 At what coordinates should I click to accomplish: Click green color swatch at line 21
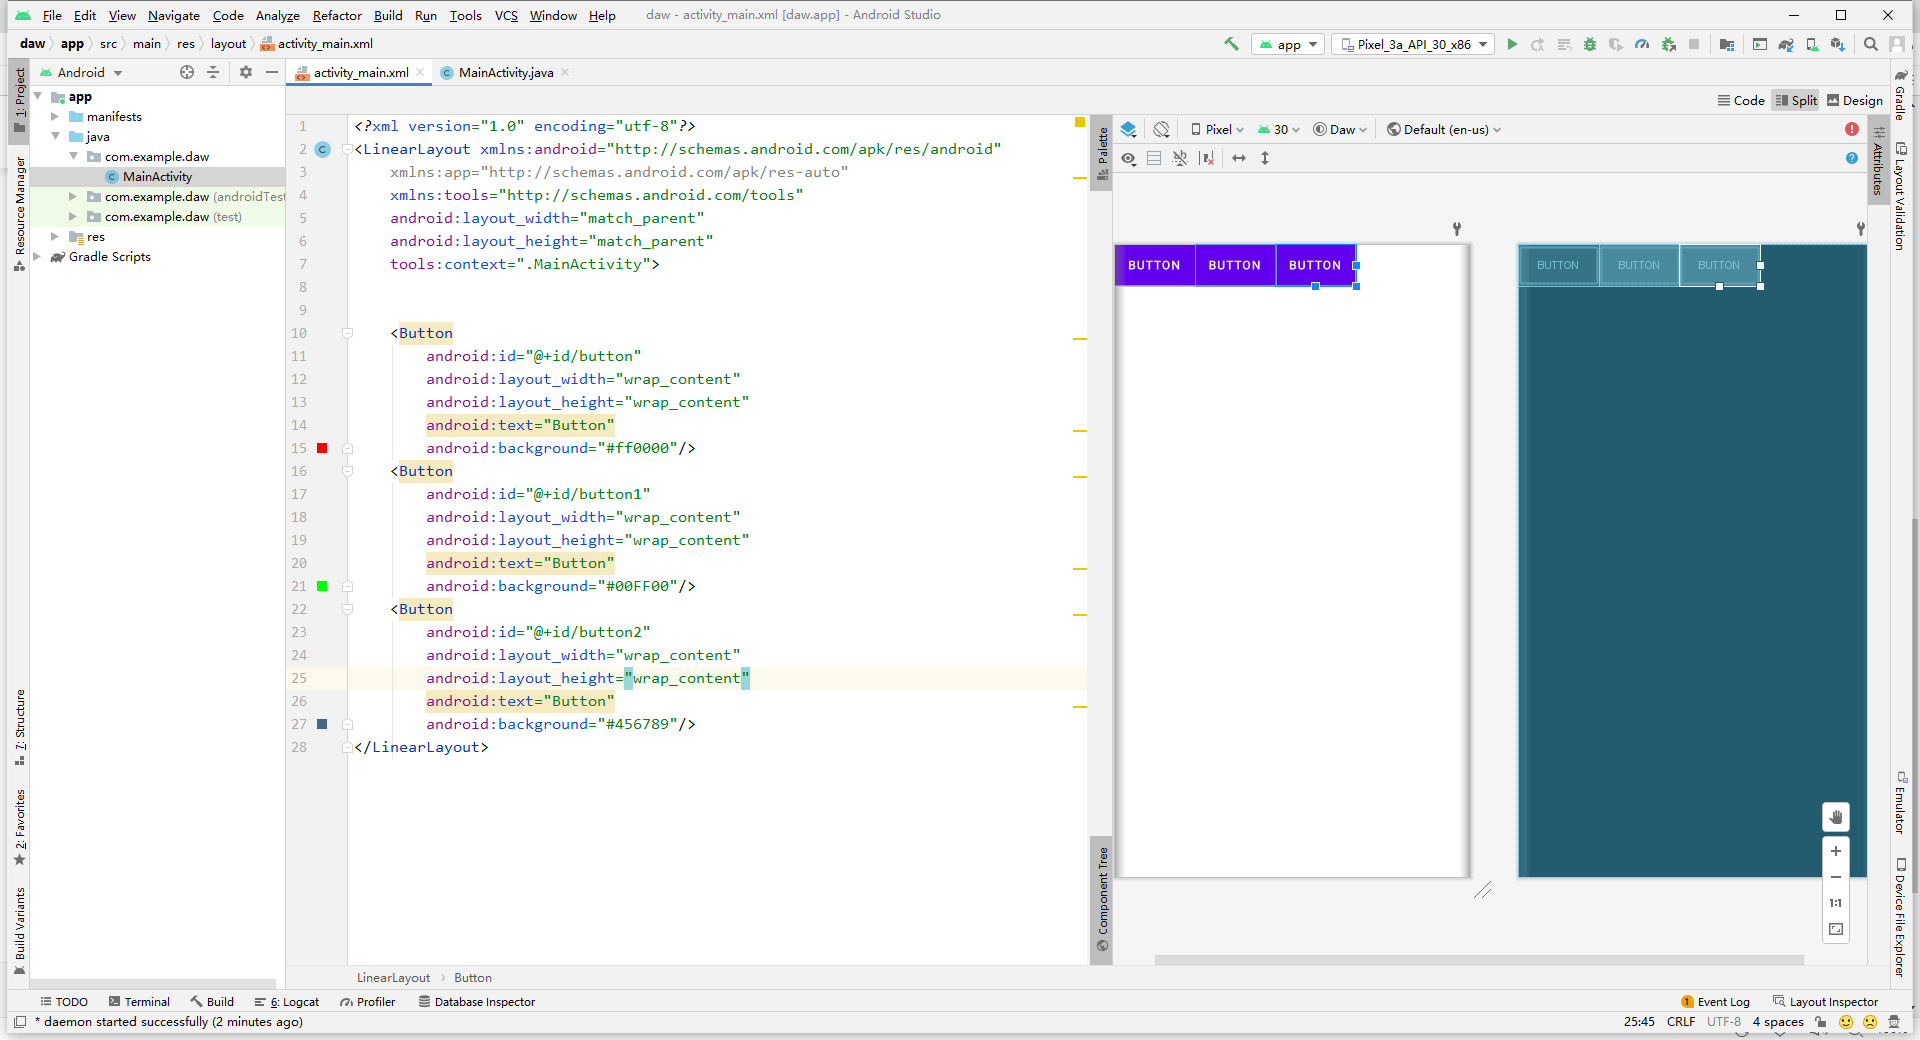[x=322, y=586]
